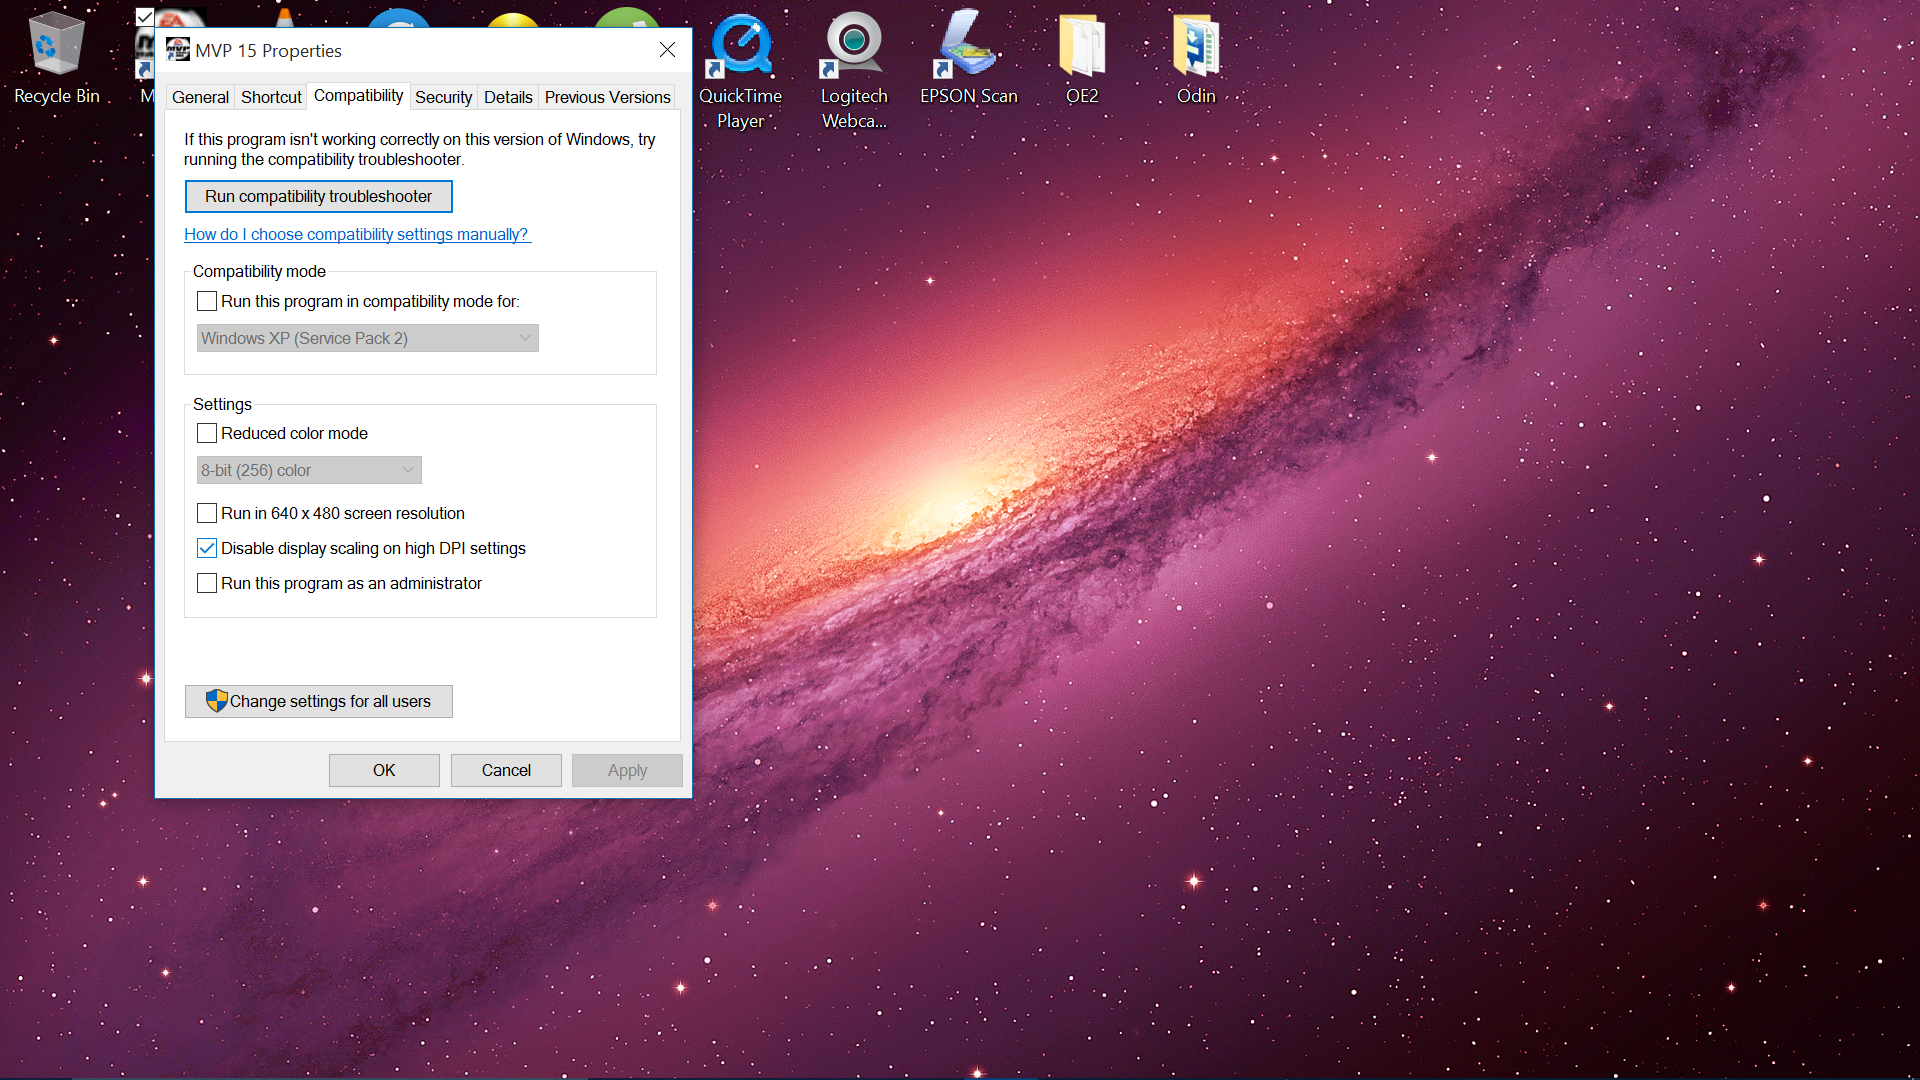Select the Compatibility tab
The image size is (1920, 1080).
click(x=358, y=95)
